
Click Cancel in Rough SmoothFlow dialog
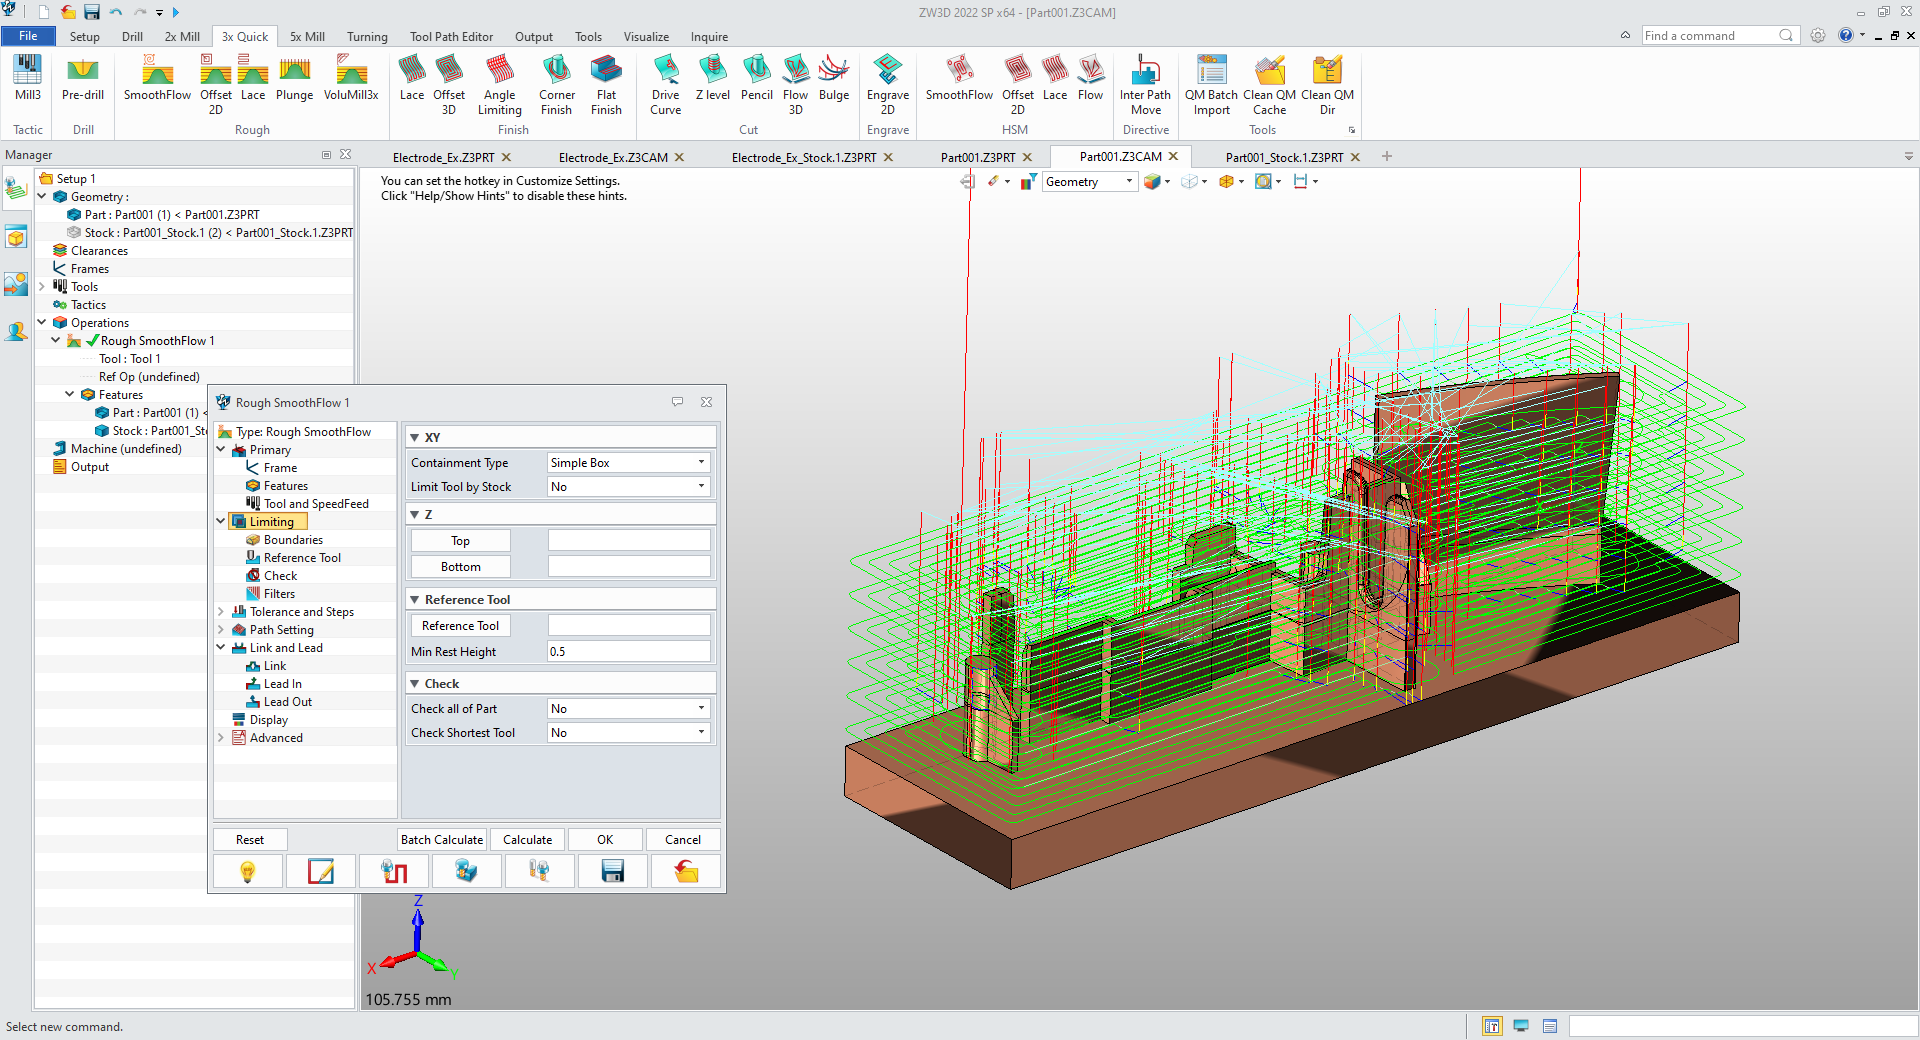(x=683, y=840)
